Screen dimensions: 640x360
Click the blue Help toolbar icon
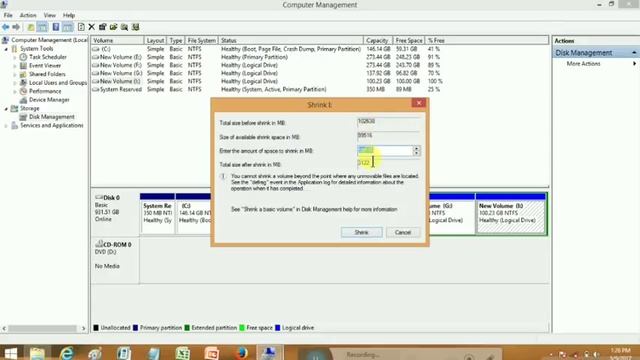[56, 27]
